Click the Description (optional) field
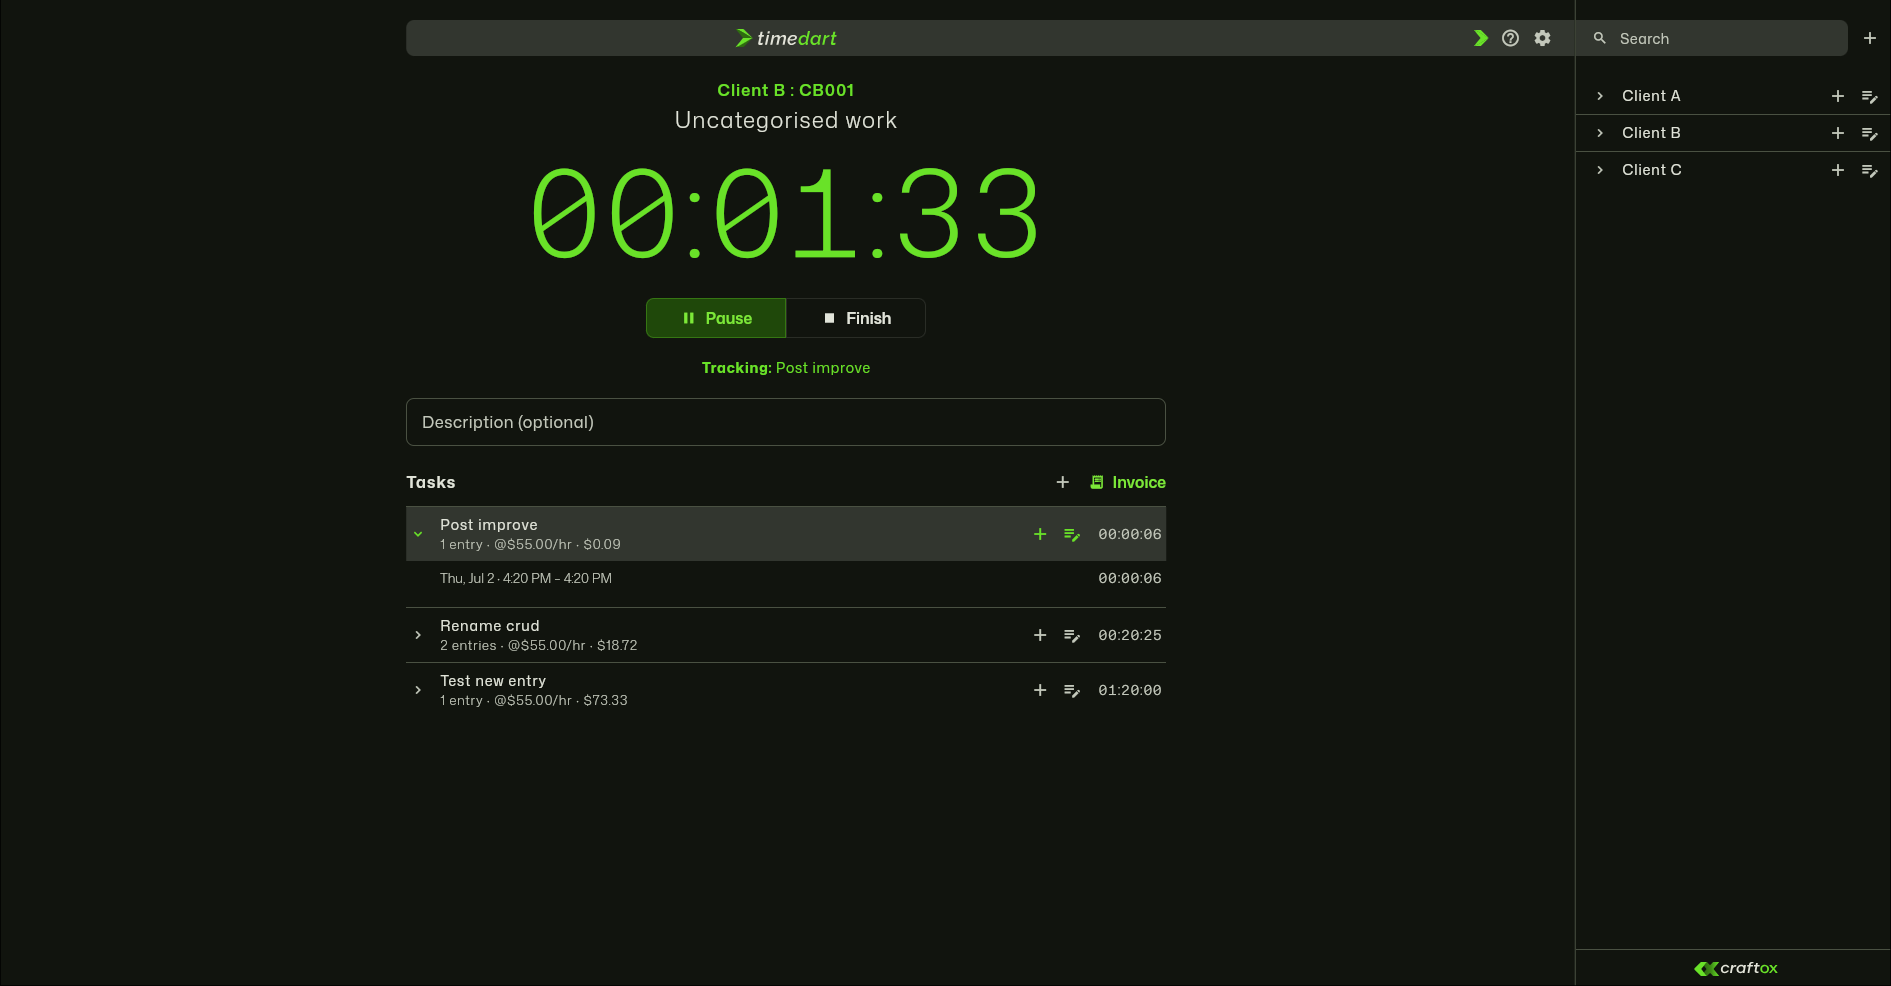The height and width of the screenshot is (986, 1891). 786,422
